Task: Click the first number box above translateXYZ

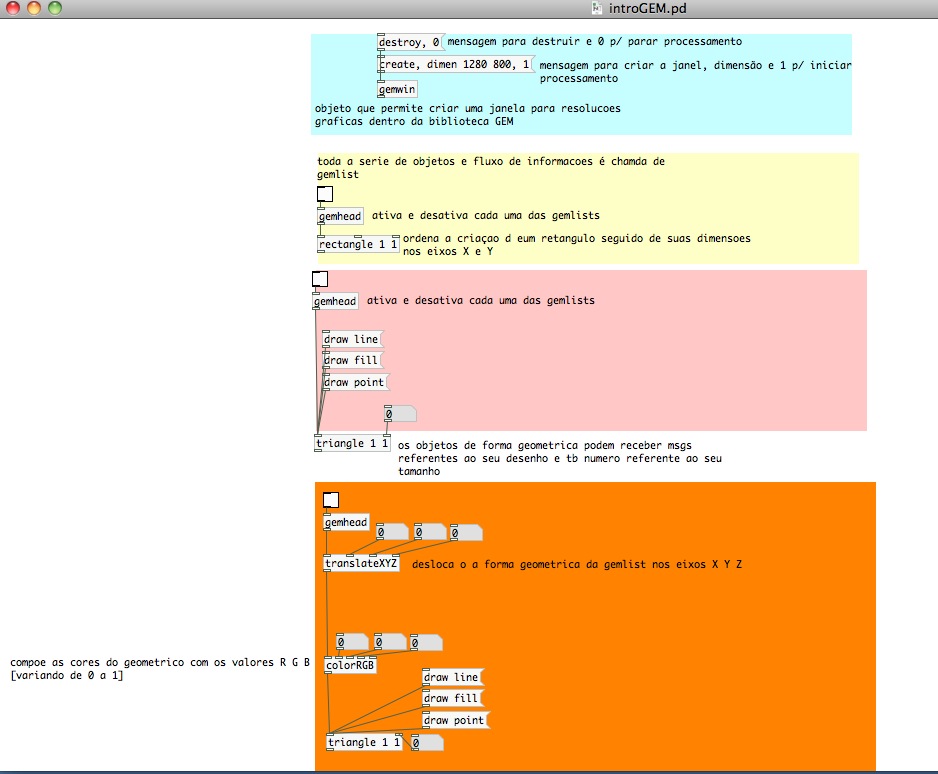Action: [394, 533]
